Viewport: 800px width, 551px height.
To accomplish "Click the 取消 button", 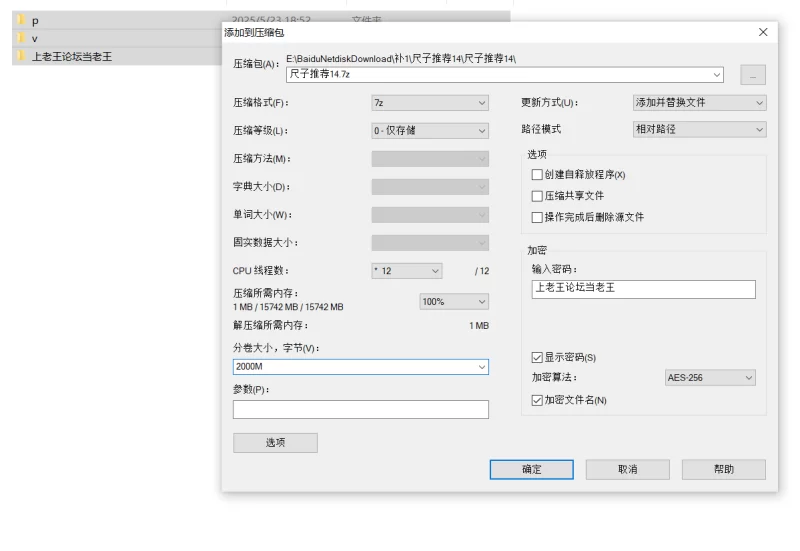I will 628,469.
